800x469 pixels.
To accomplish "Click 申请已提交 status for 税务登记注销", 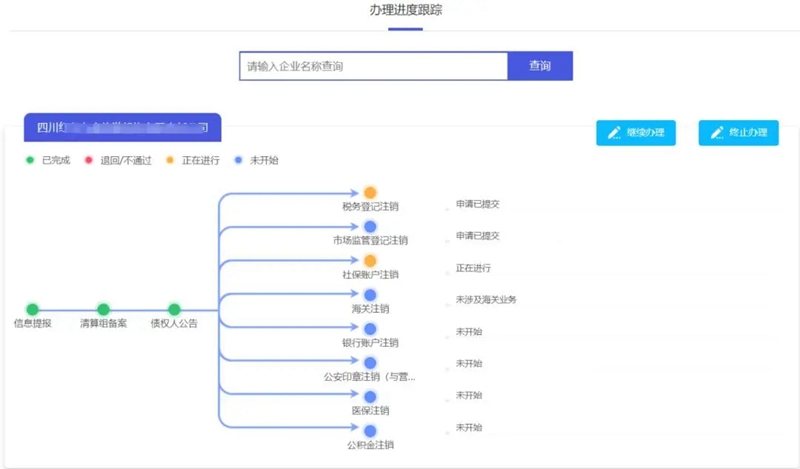I will pos(478,204).
